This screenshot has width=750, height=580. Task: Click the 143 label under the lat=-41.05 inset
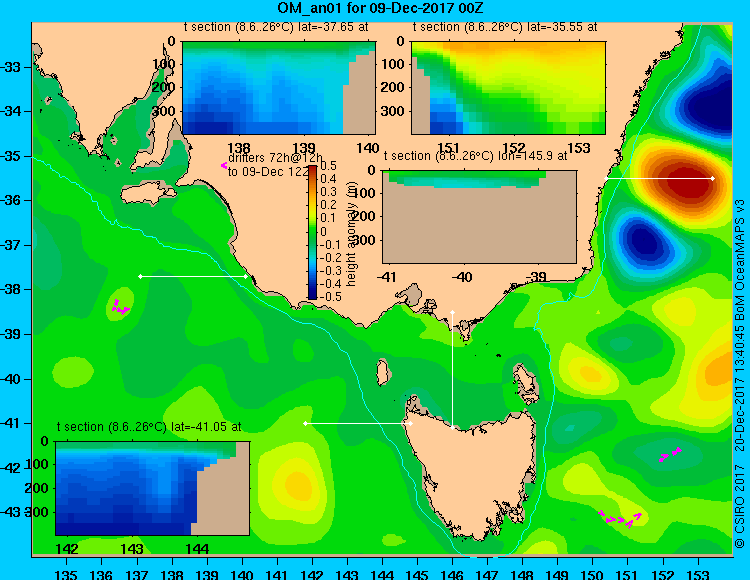coord(132,549)
